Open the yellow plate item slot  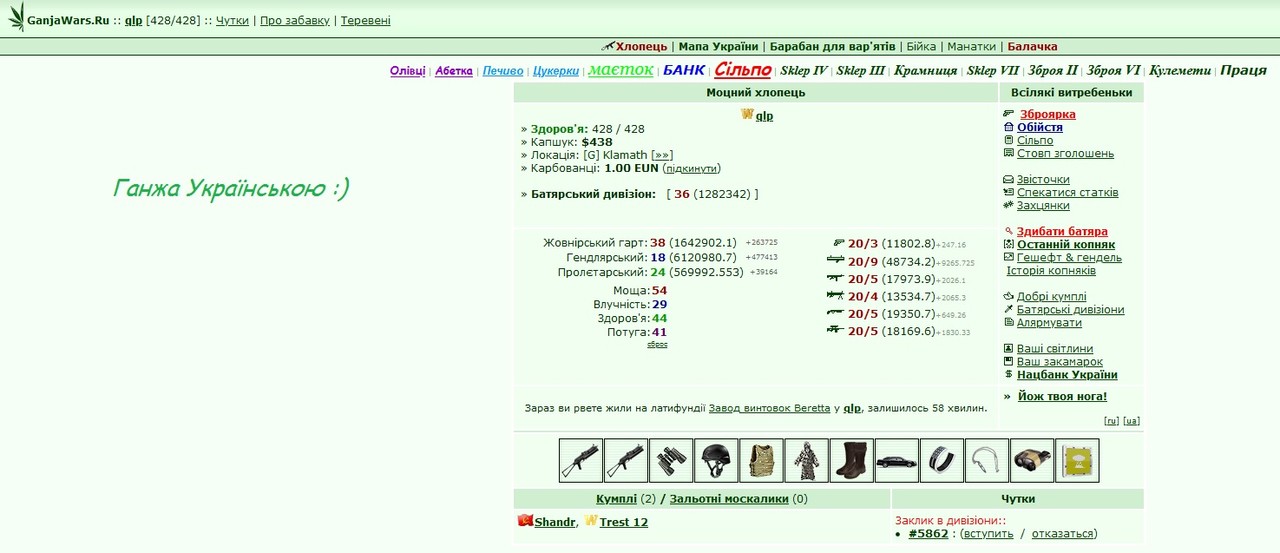pyautogui.click(x=1077, y=460)
